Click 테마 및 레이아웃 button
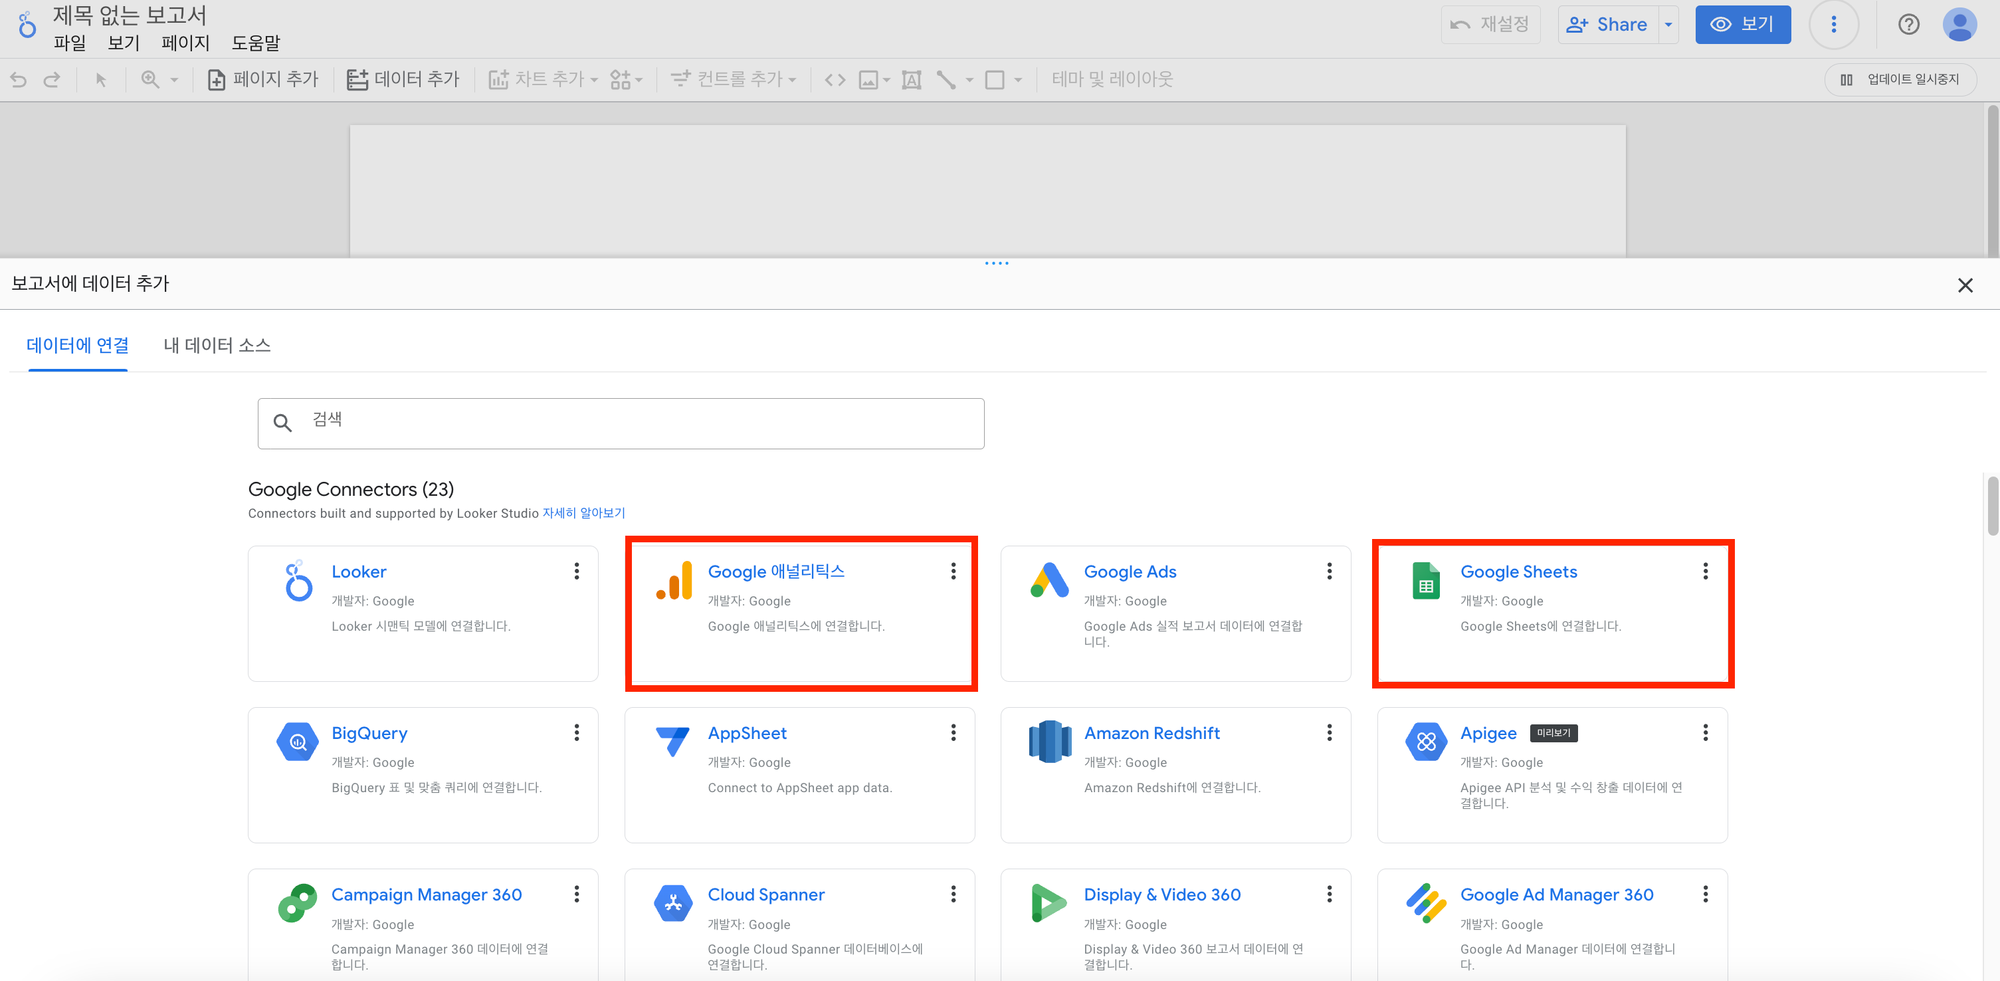The height and width of the screenshot is (981, 2000). pyautogui.click(x=1112, y=79)
